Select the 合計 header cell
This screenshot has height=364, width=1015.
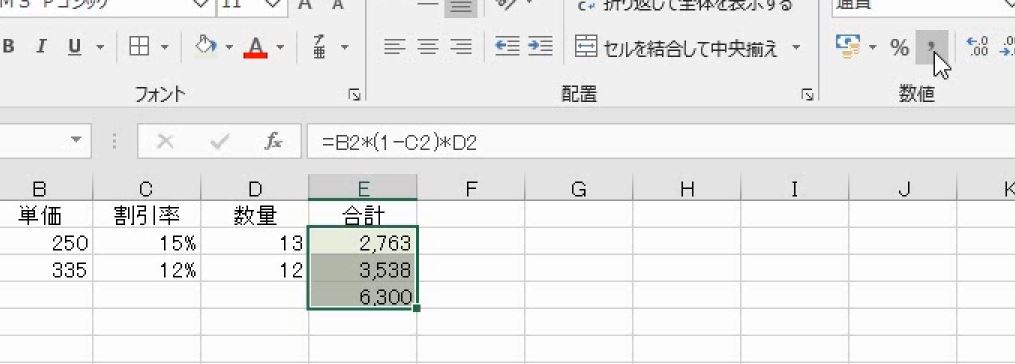363,214
